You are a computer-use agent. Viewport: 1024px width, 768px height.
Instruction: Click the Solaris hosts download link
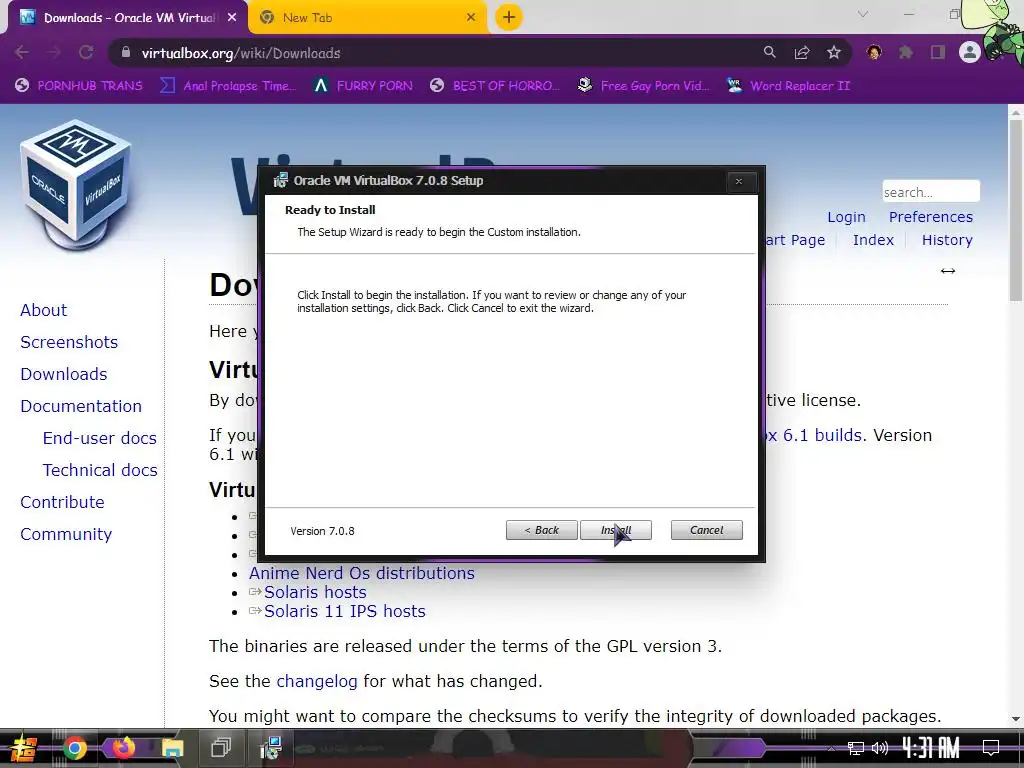point(315,592)
